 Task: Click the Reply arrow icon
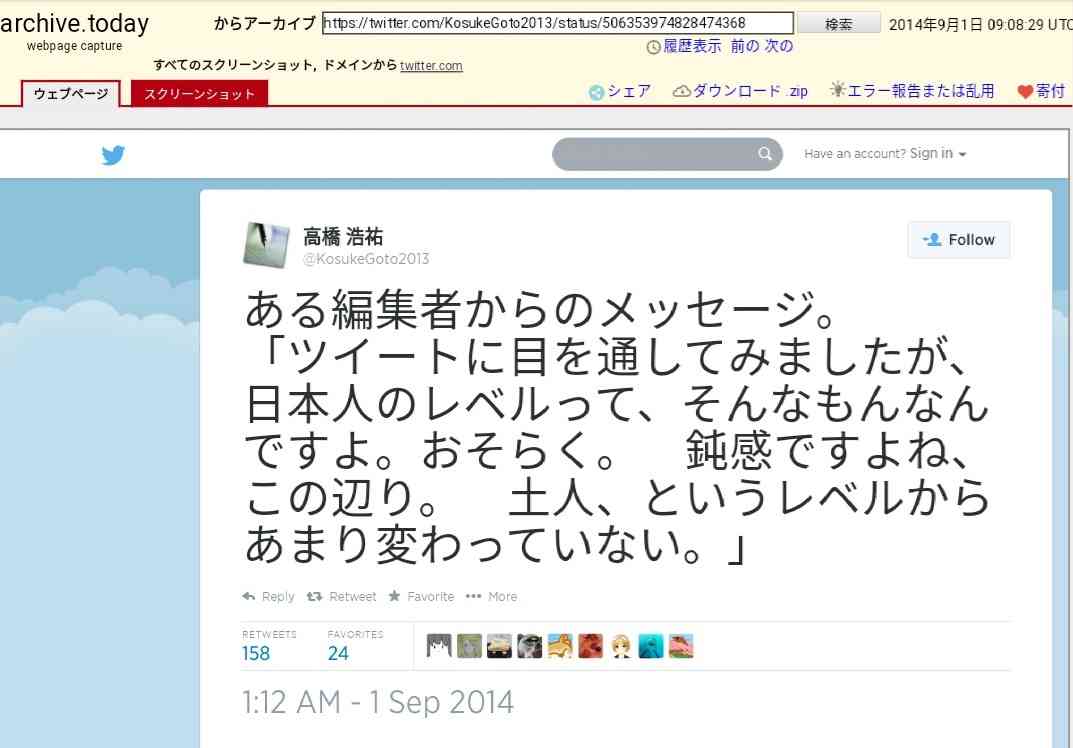(x=248, y=597)
